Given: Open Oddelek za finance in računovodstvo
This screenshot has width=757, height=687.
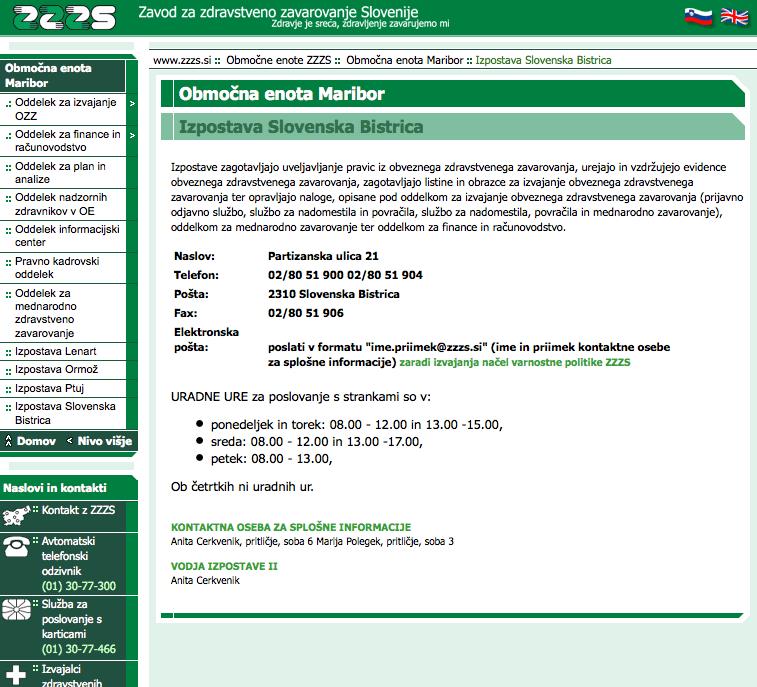Looking at the screenshot, I should pyautogui.click(x=68, y=140).
